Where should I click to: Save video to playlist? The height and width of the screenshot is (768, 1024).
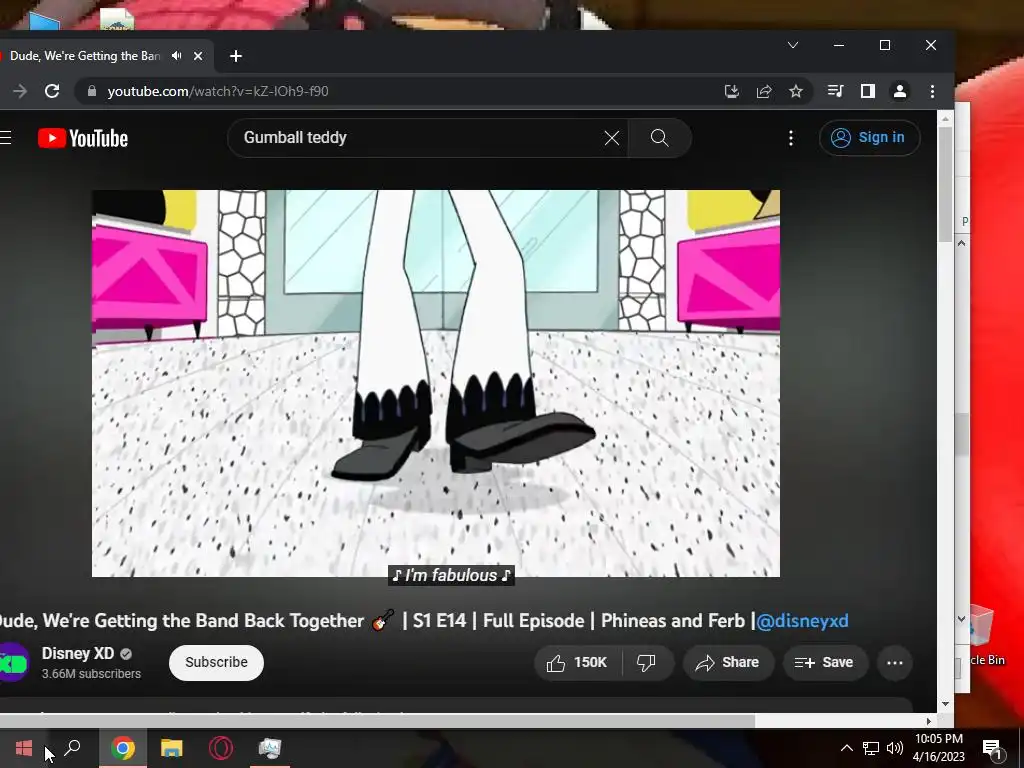tap(825, 663)
